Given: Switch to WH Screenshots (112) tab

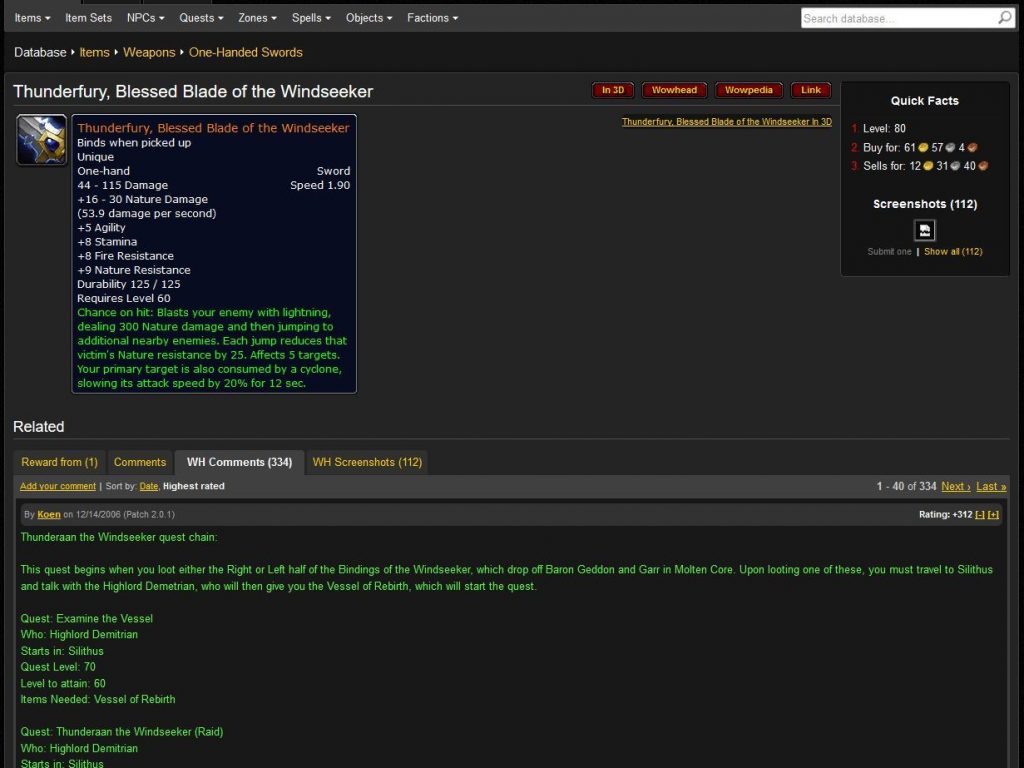Looking at the screenshot, I should 367,462.
